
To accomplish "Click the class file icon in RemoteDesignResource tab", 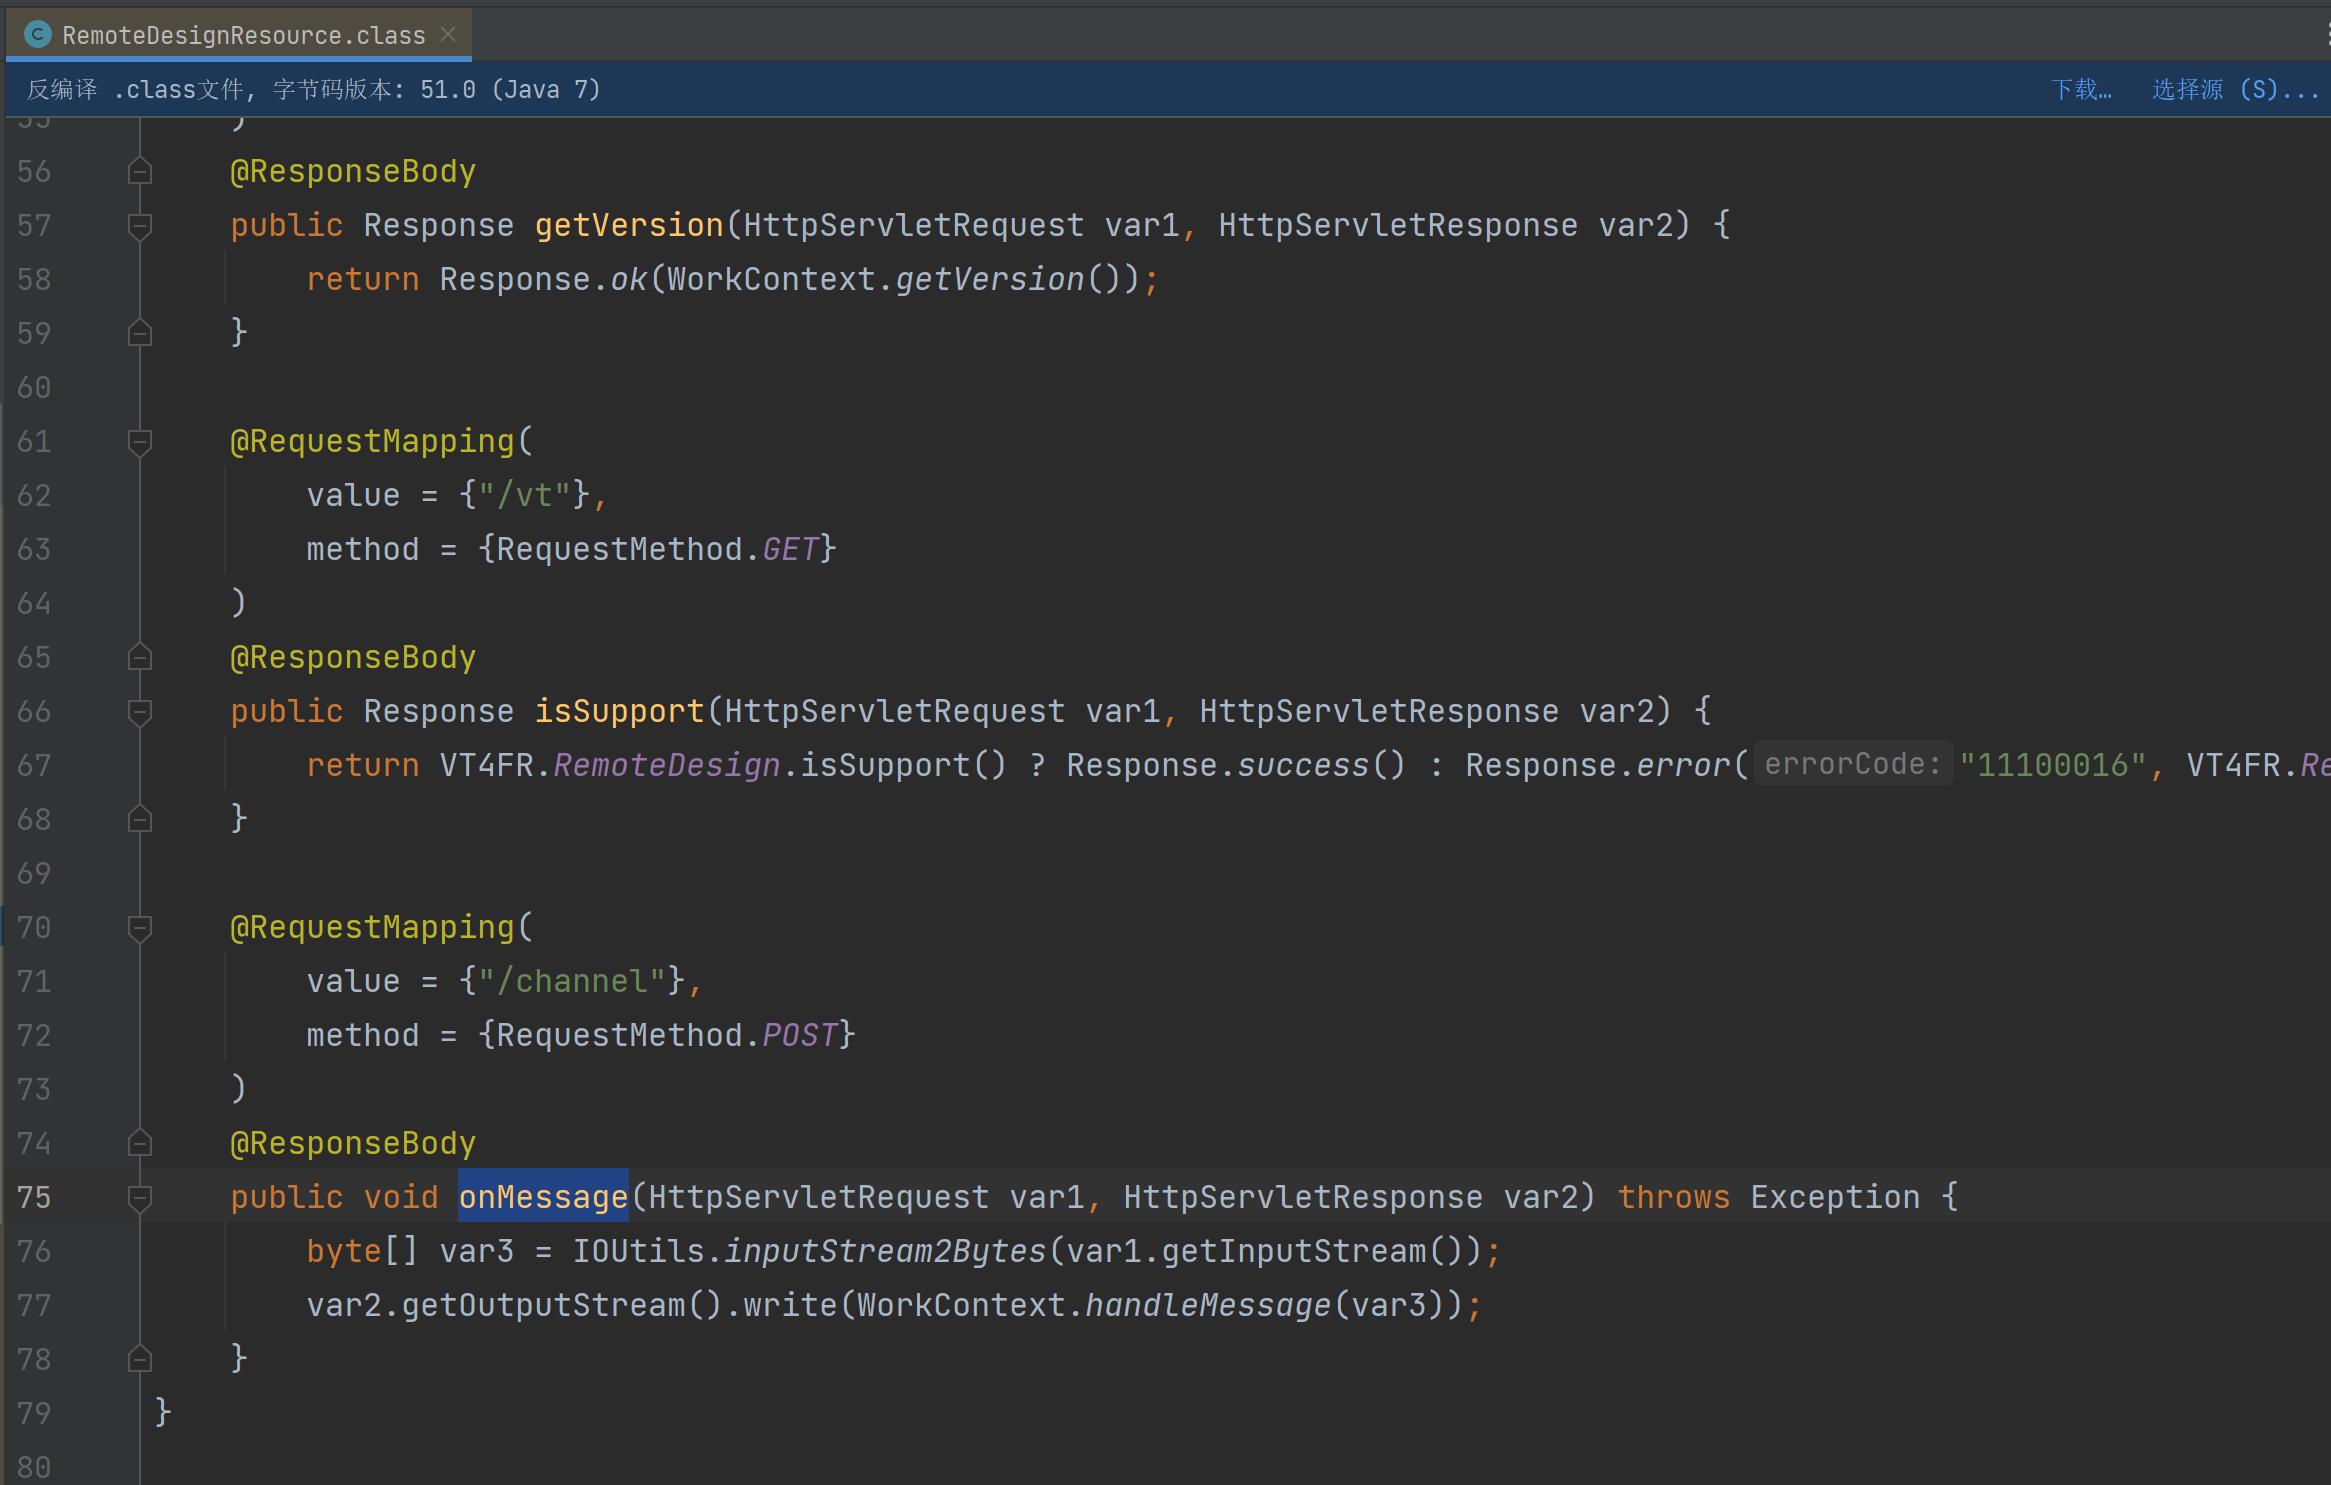I will [38, 35].
